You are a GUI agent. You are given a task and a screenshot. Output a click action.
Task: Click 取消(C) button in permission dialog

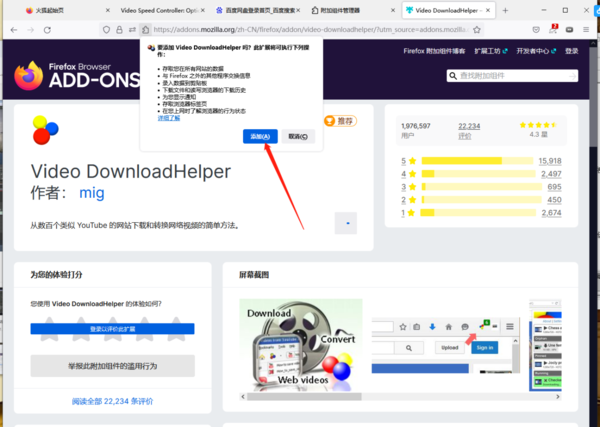click(x=298, y=136)
